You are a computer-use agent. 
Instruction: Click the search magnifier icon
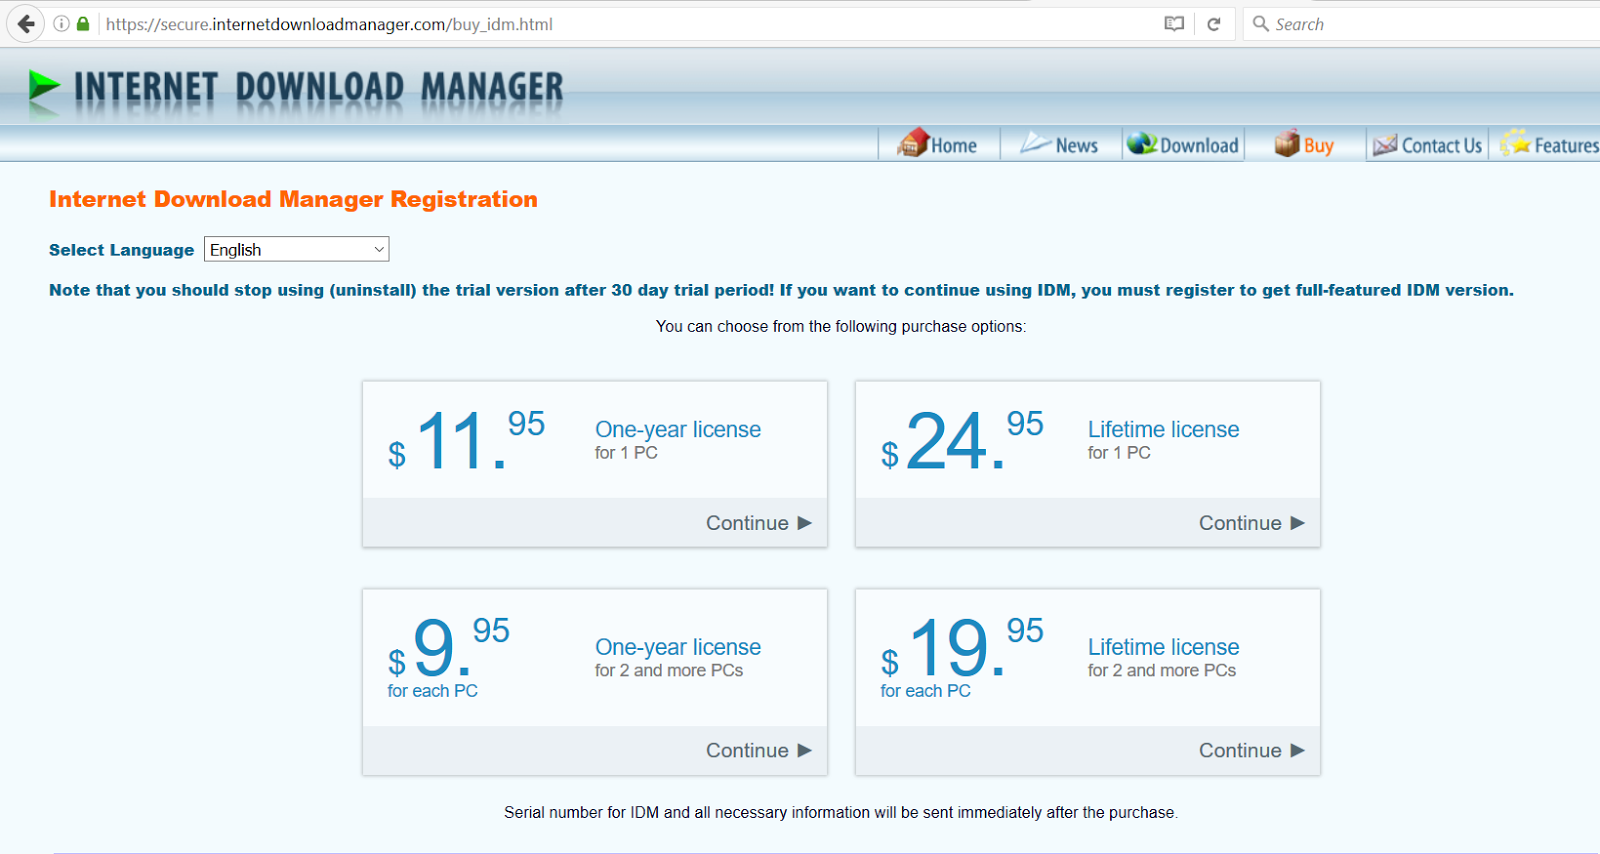coord(1261,24)
